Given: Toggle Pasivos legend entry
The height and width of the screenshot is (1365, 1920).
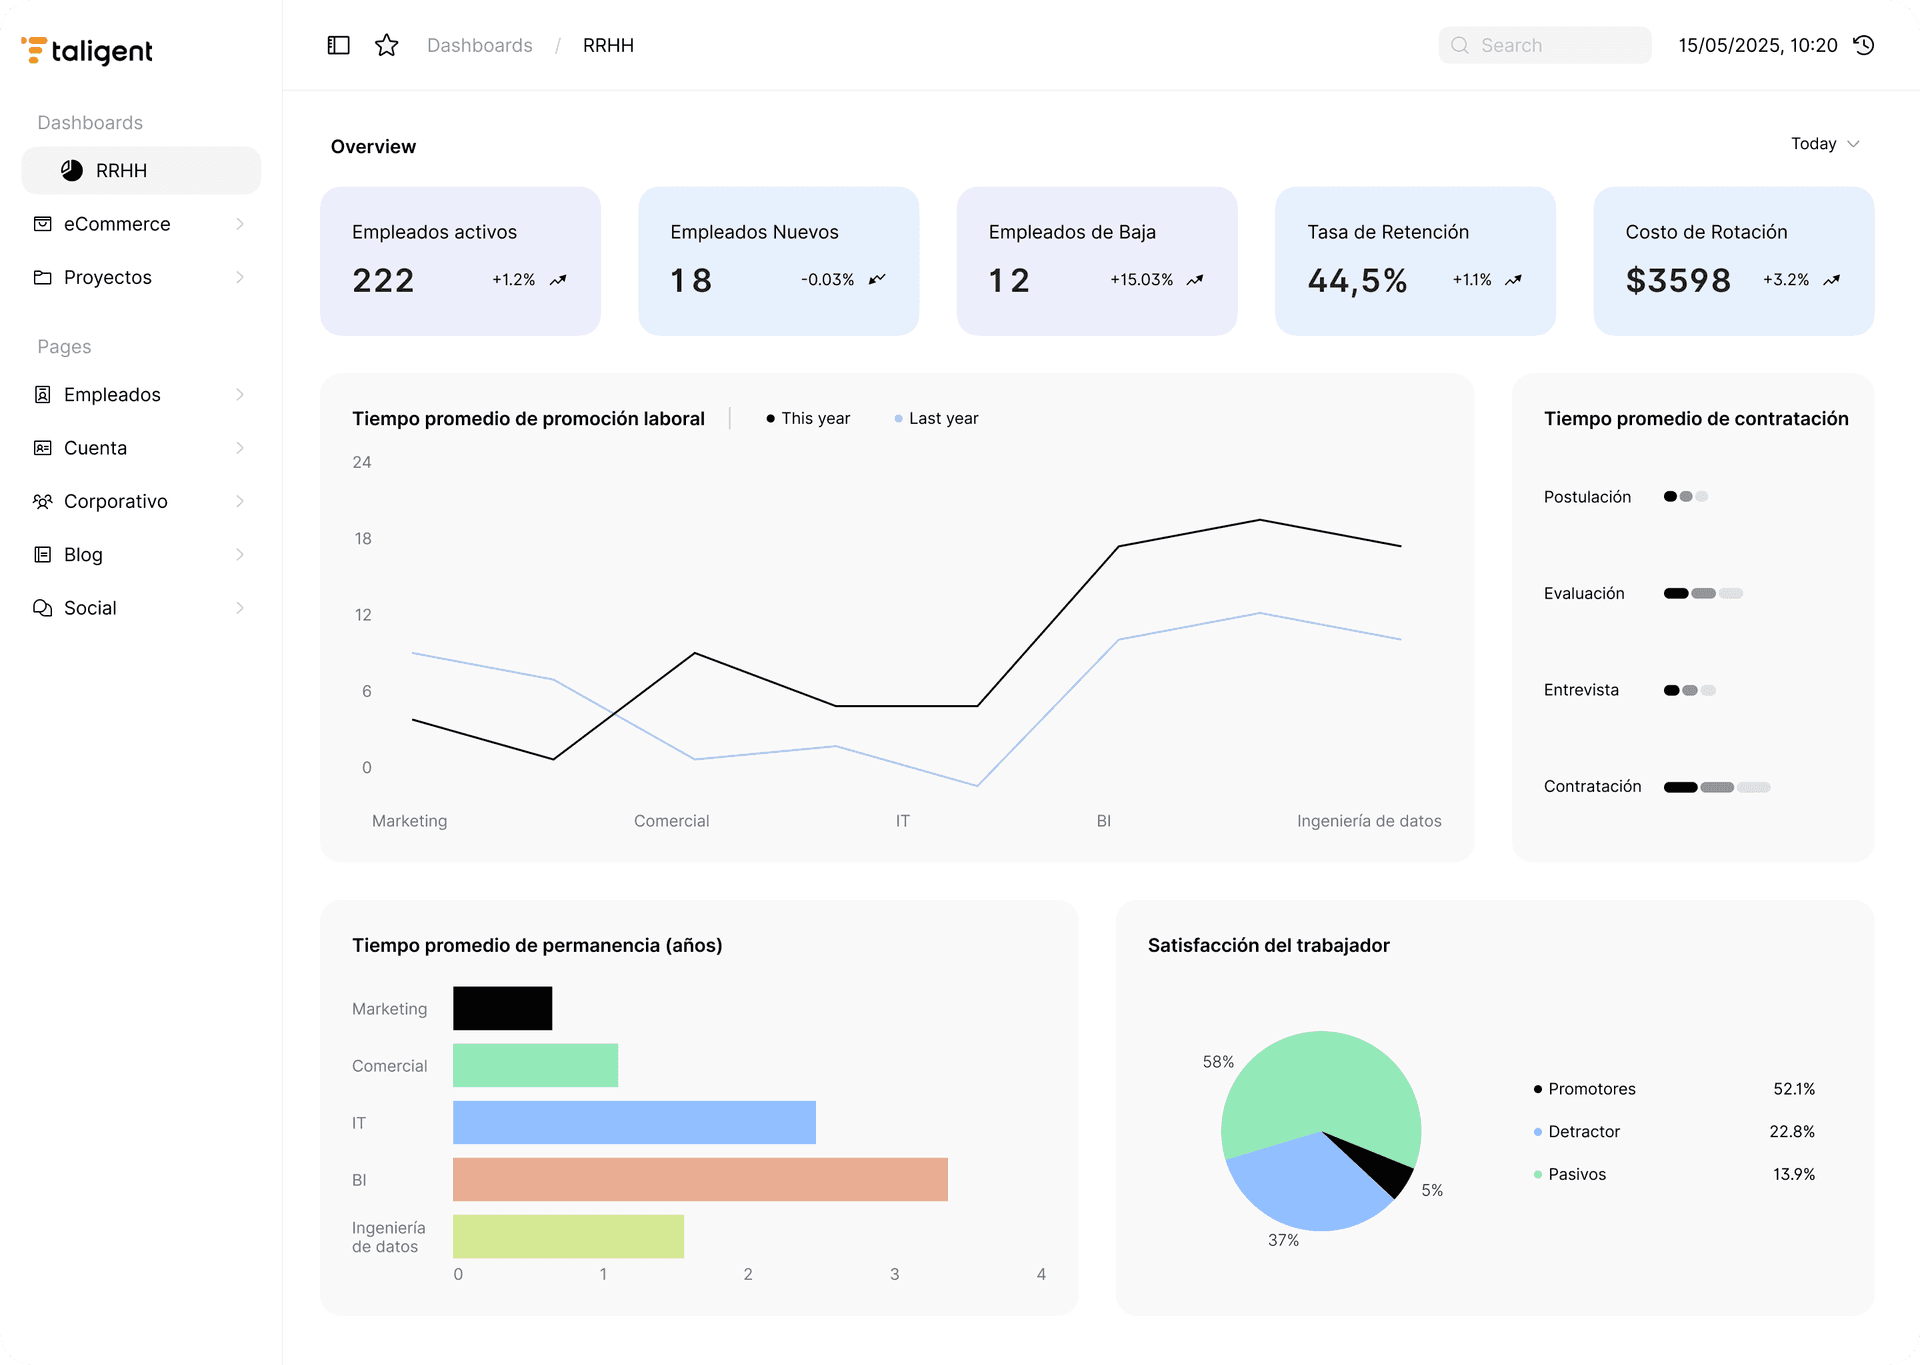Looking at the screenshot, I should tap(1570, 1175).
